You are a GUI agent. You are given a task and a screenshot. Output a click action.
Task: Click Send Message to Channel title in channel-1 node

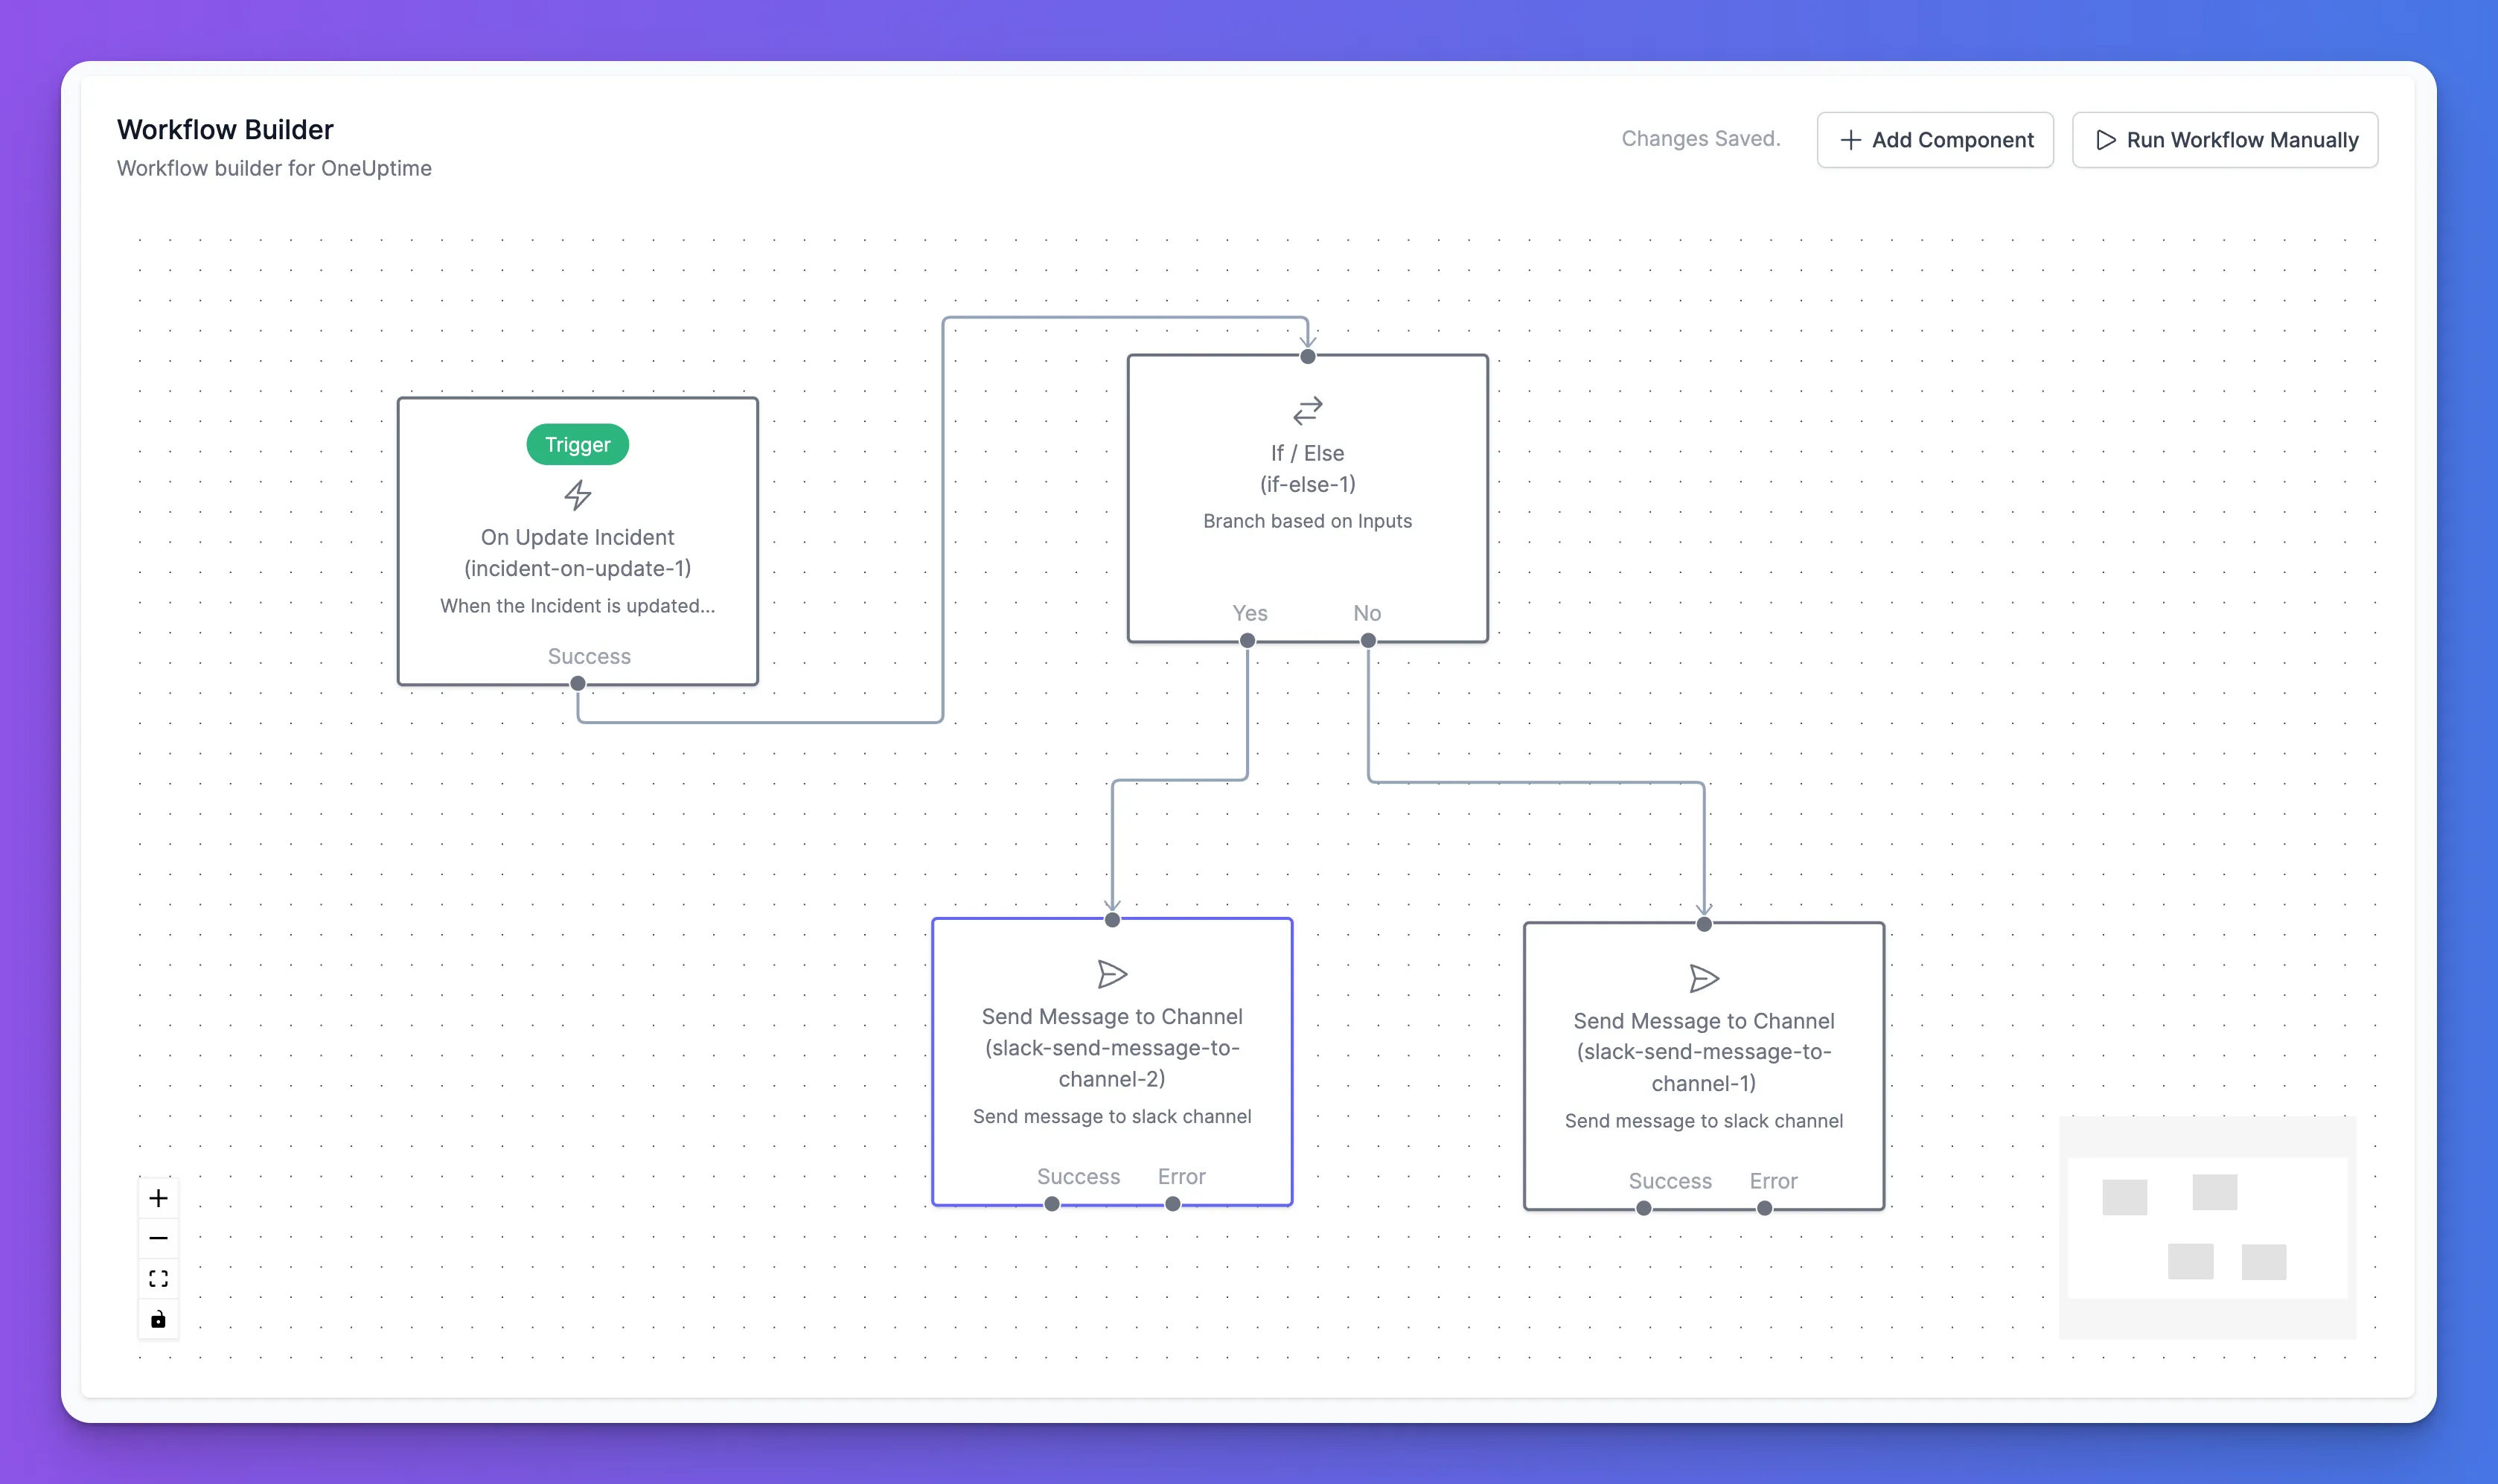point(1704,1021)
